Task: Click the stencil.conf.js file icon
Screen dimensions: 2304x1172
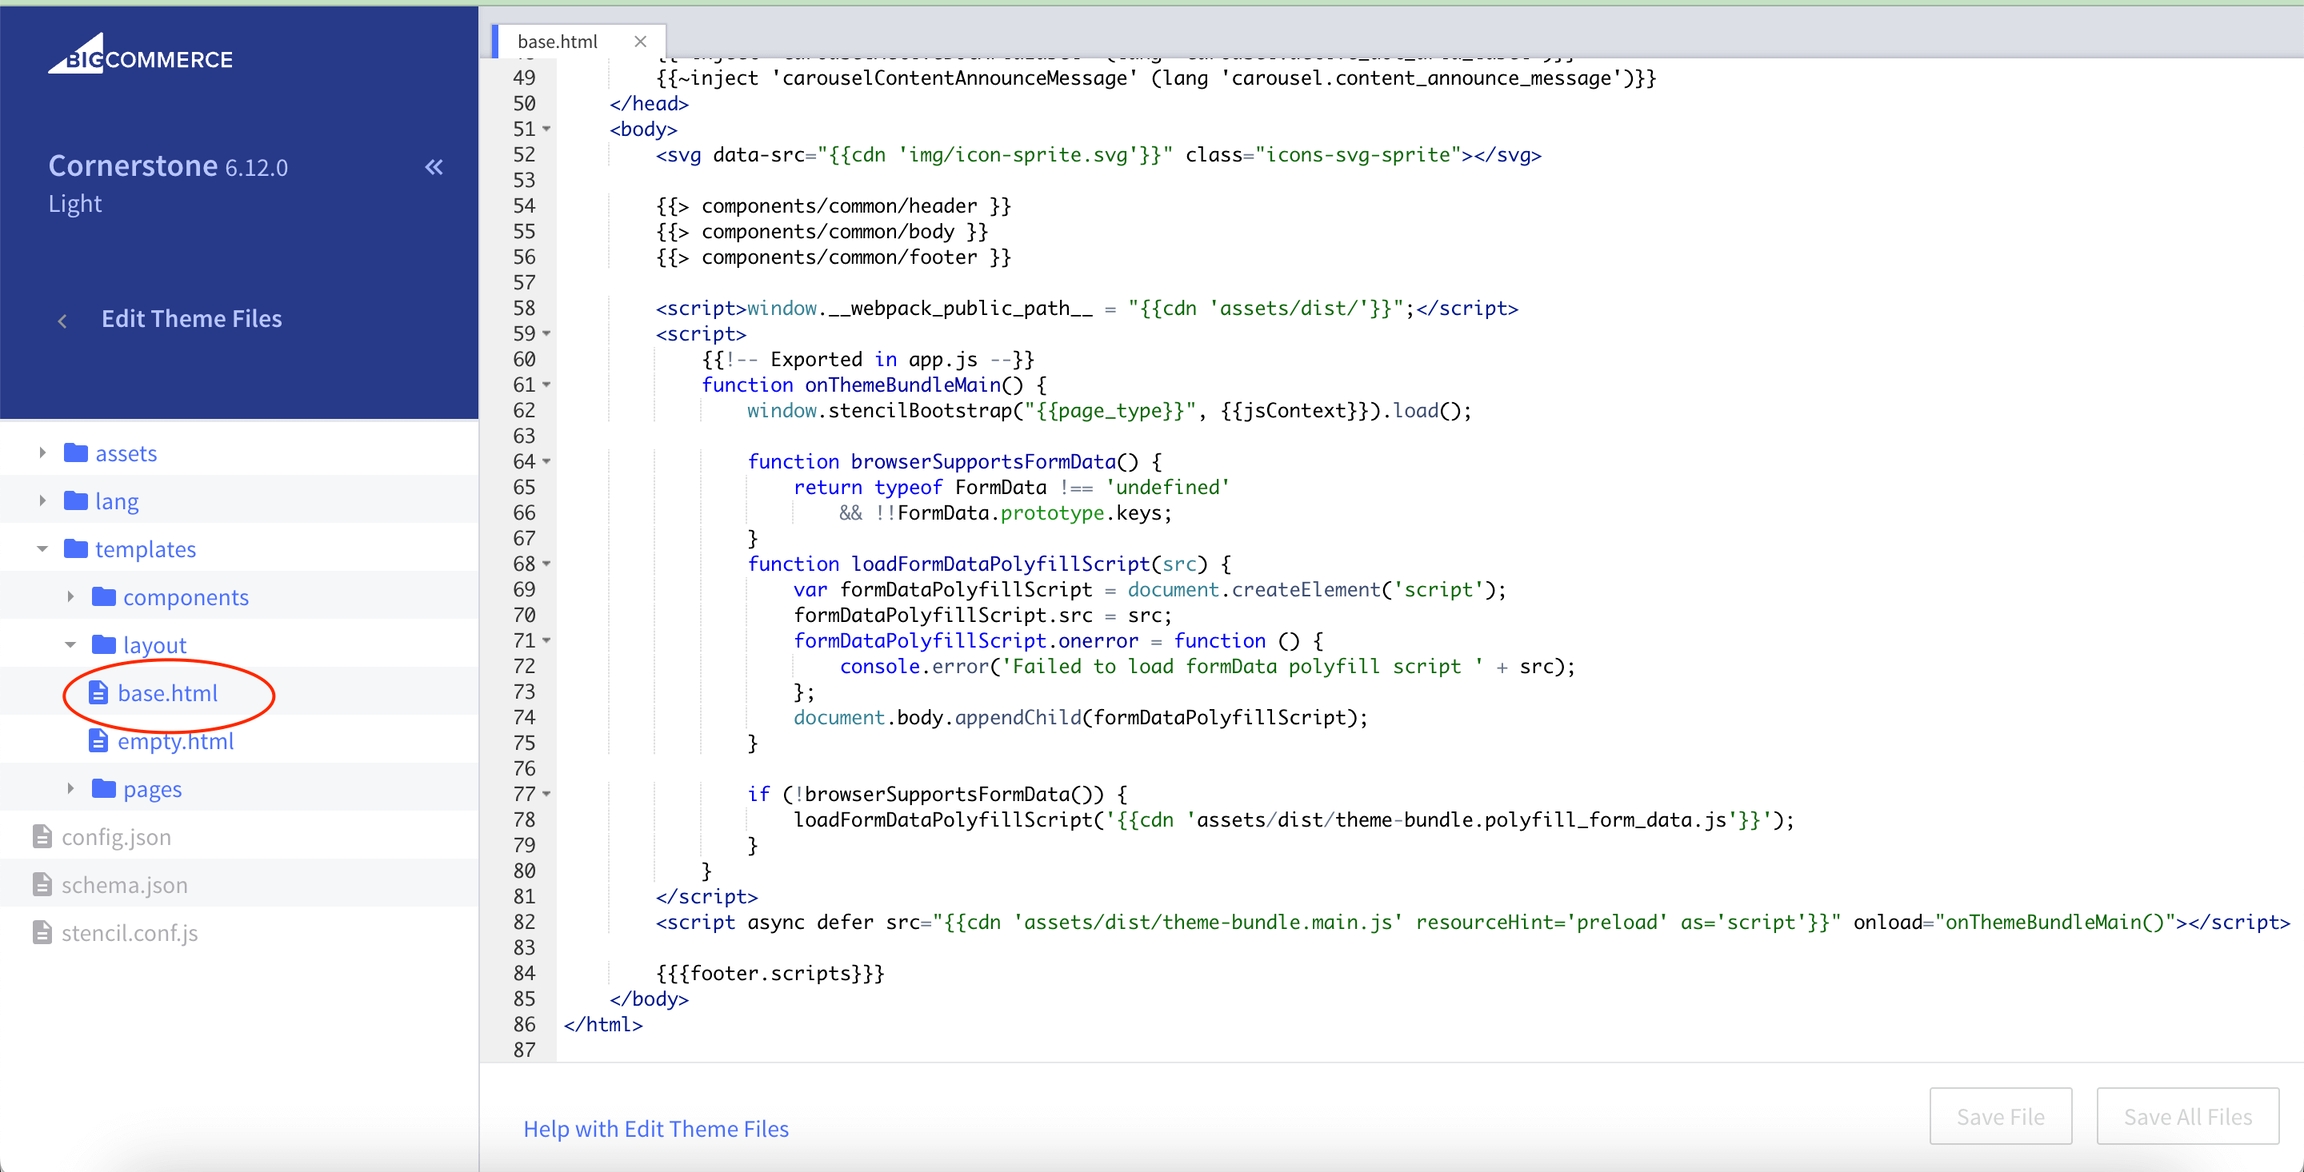Action: tap(42, 933)
